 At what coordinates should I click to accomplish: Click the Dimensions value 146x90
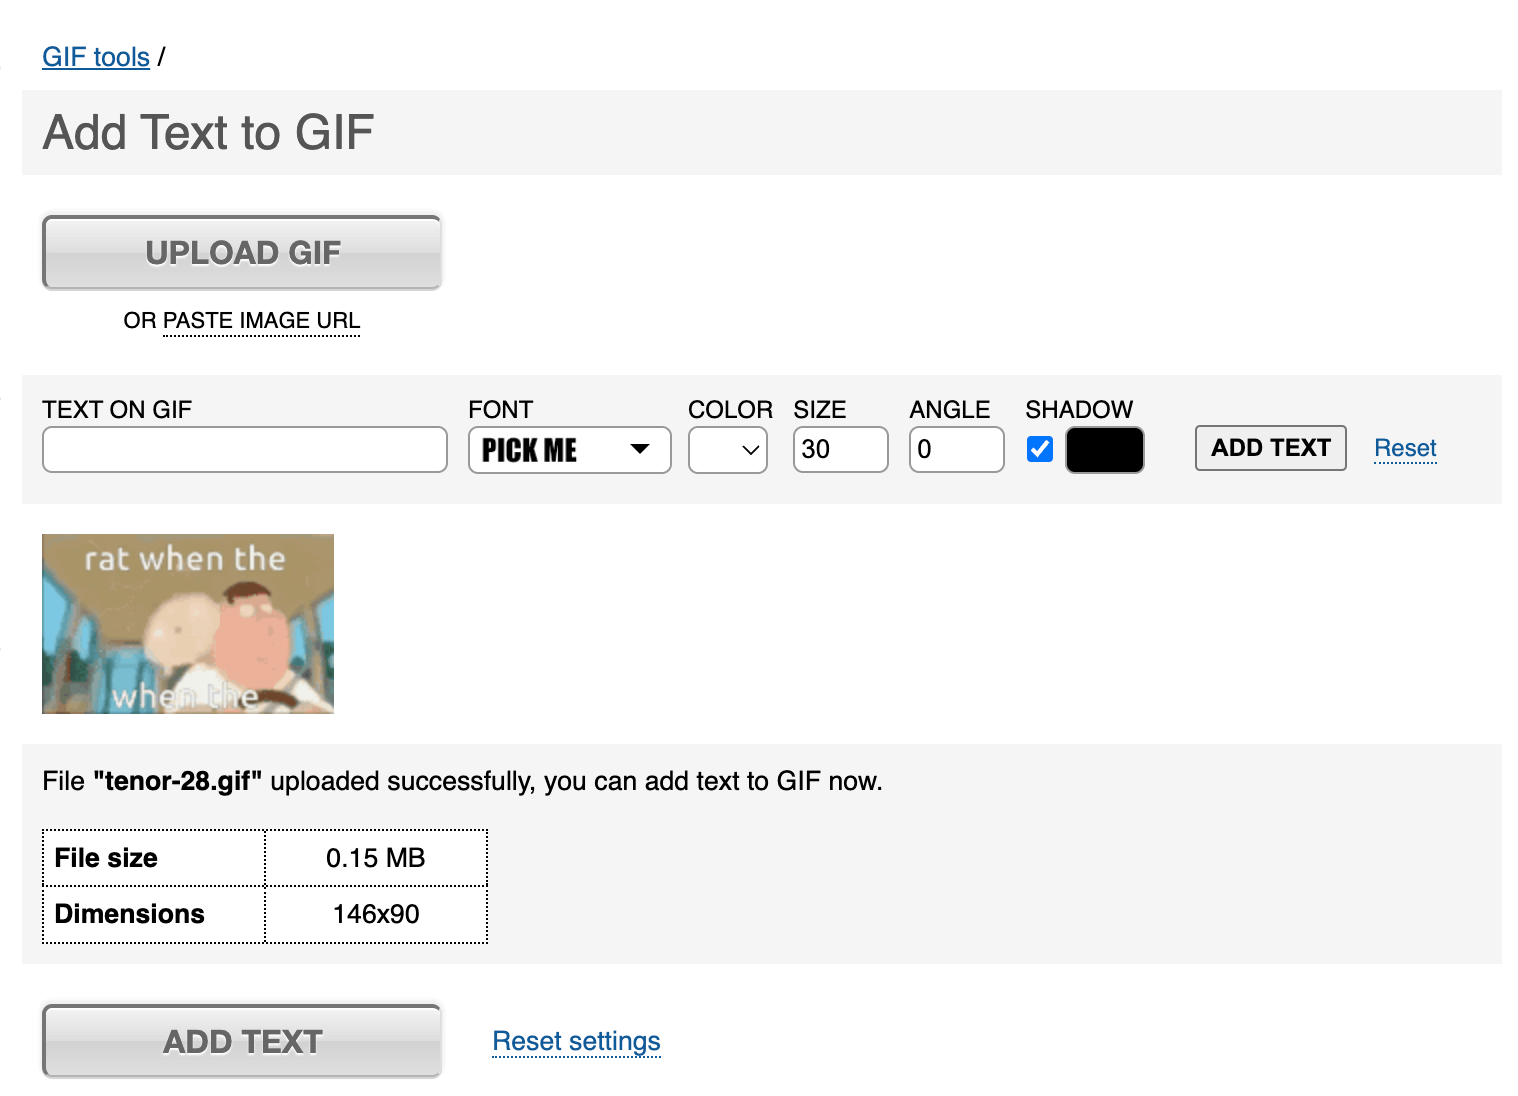[376, 913]
